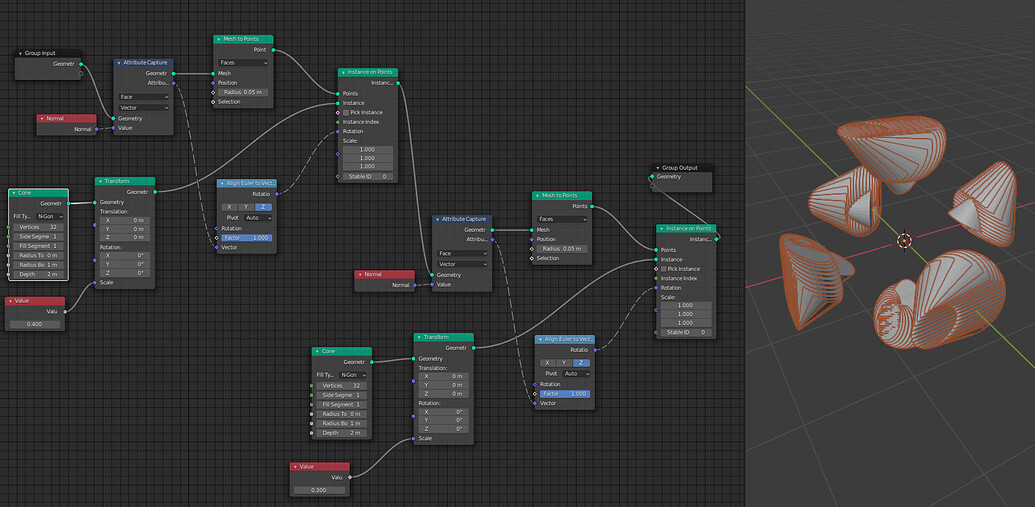
Task: Click first Scale 1.000 field in the first Instance on Points
Action: (x=368, y=149)
